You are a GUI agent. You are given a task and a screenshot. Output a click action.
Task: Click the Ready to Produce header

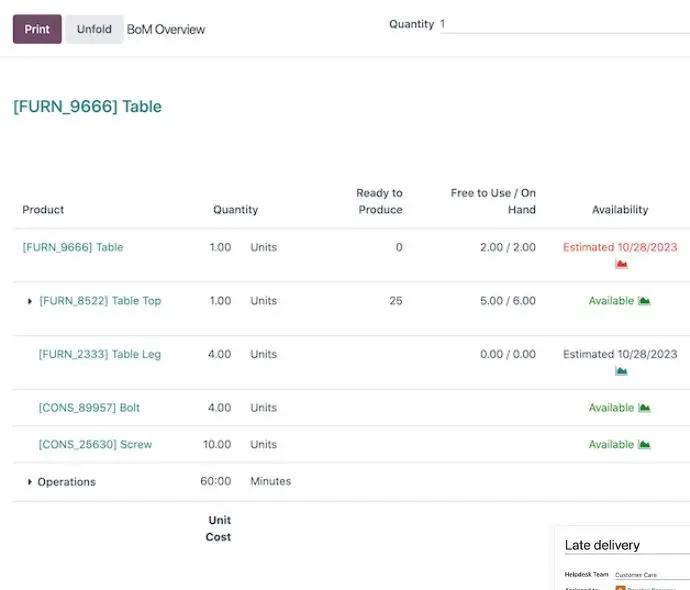pos(380,202)
